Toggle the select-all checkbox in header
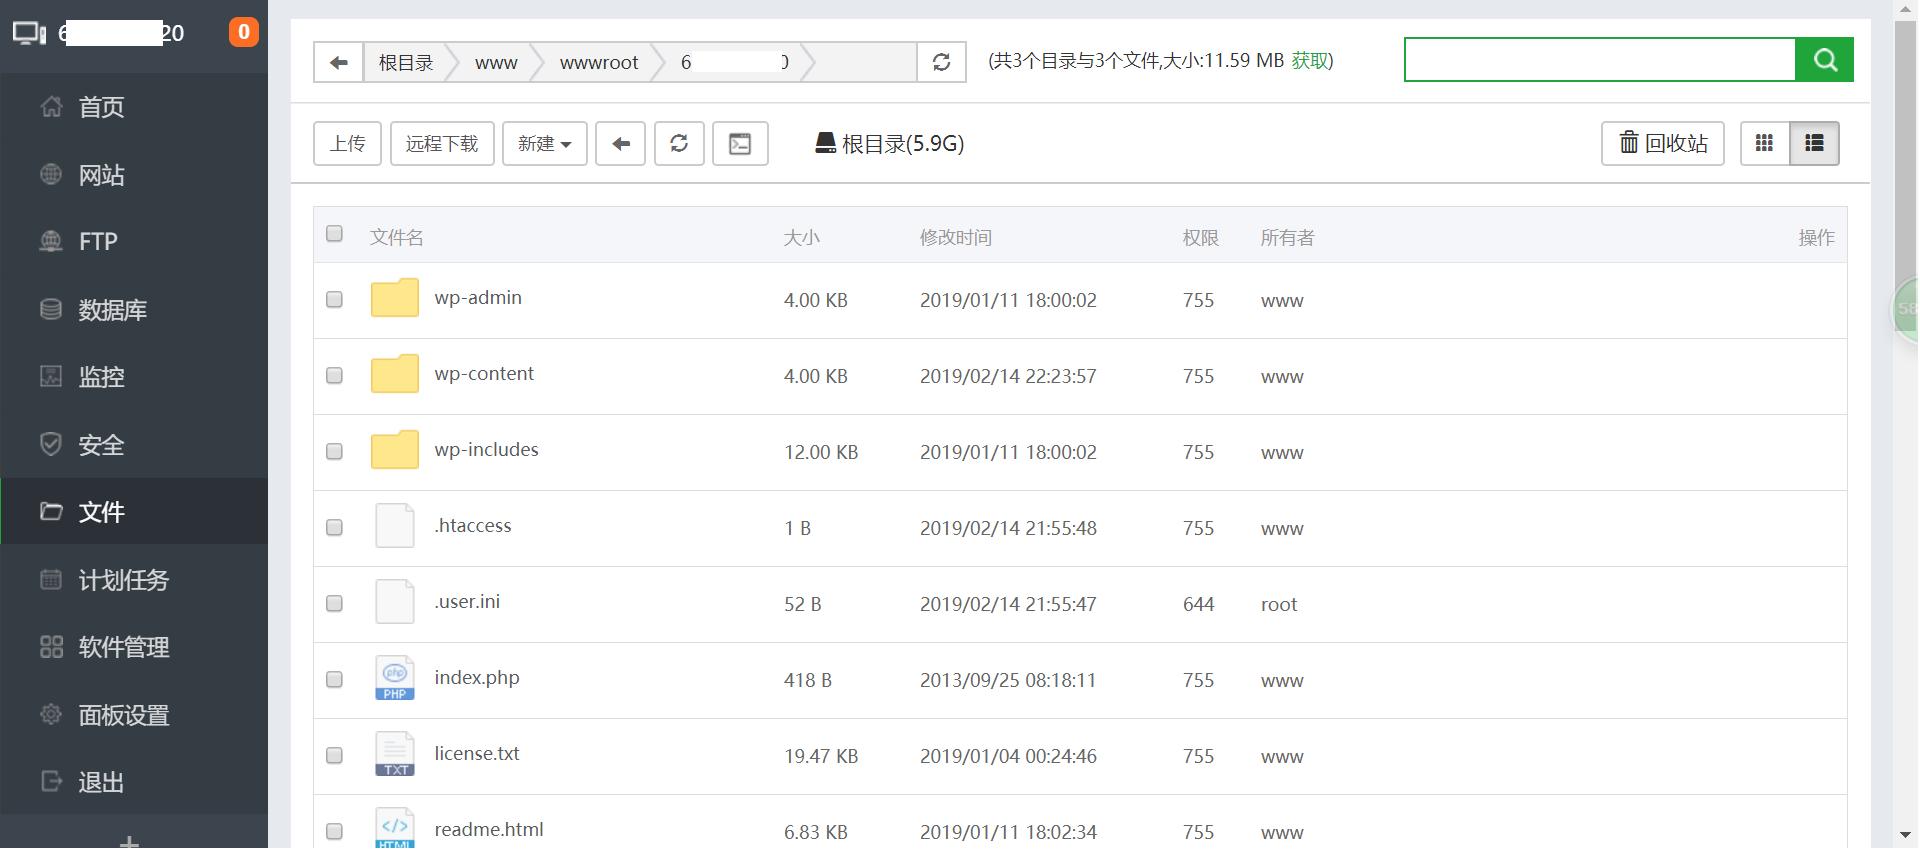Screen dimensions: 1920x864 [x=335, y=234]
